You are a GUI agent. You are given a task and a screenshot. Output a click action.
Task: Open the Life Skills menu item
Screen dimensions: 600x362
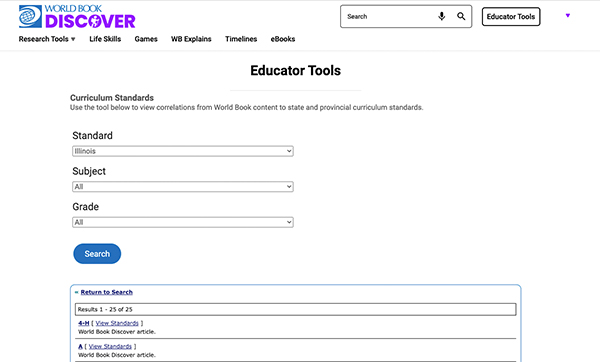click(x=105, y=39)
